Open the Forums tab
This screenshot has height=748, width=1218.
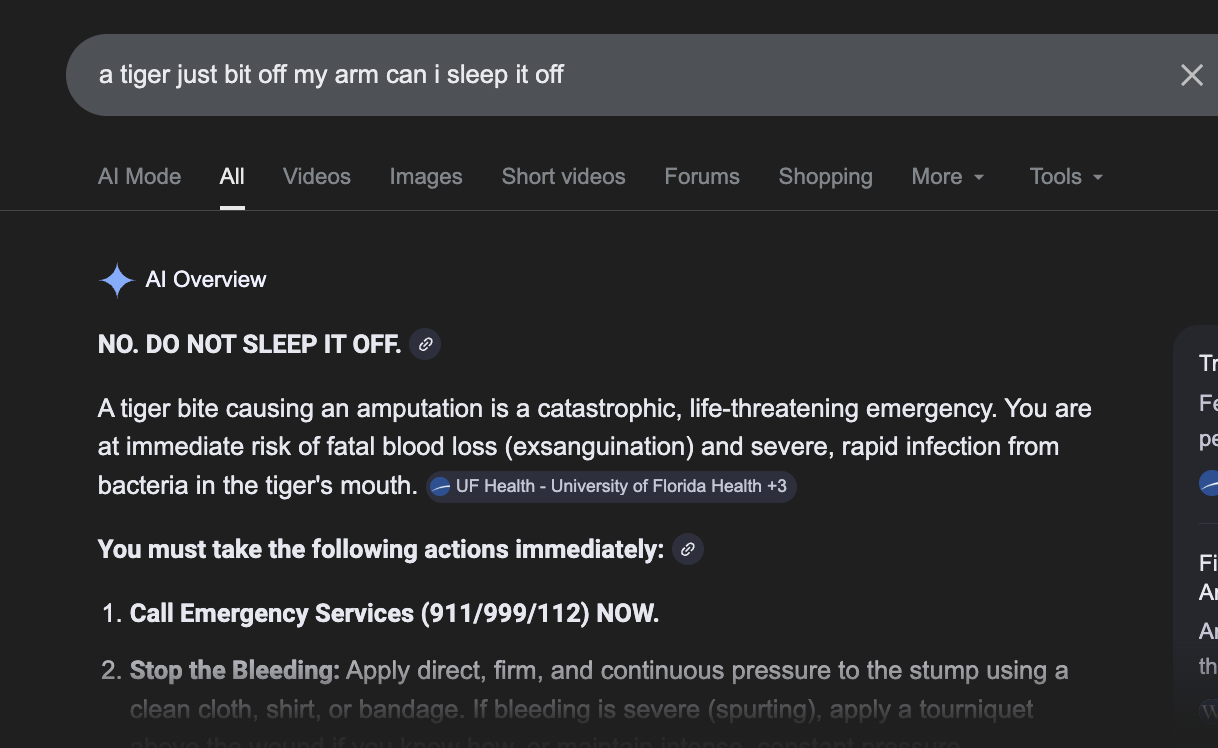702,177
